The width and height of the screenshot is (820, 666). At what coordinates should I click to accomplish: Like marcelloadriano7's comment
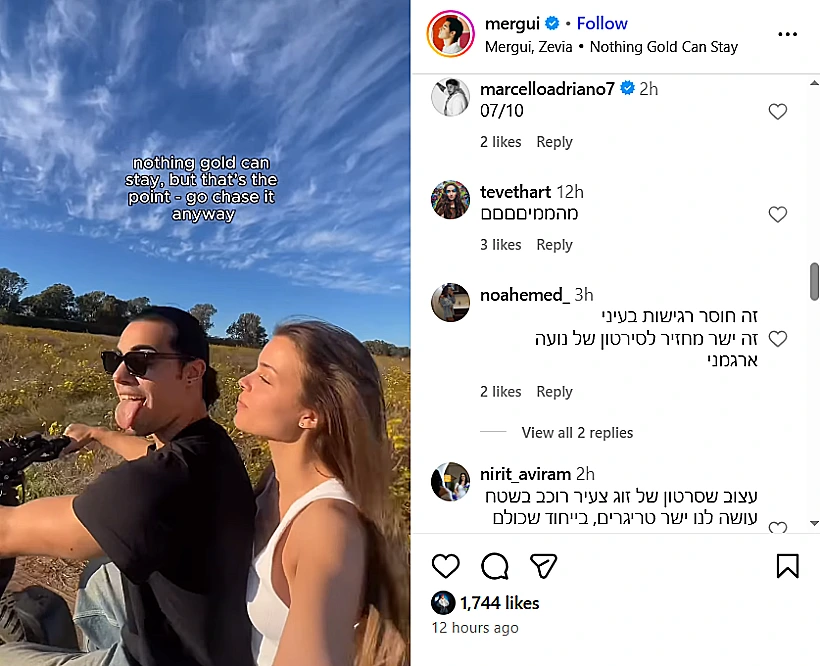coord(778,112)
